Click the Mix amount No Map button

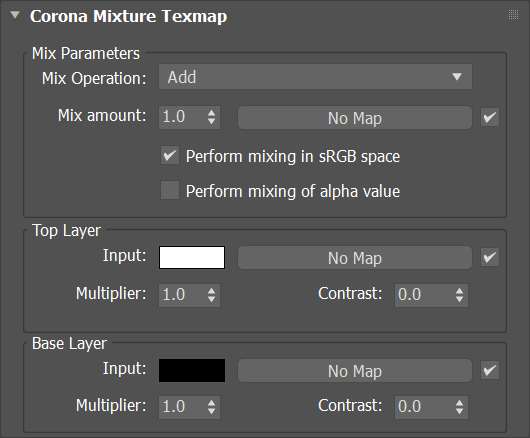click(x=355, y=118)
